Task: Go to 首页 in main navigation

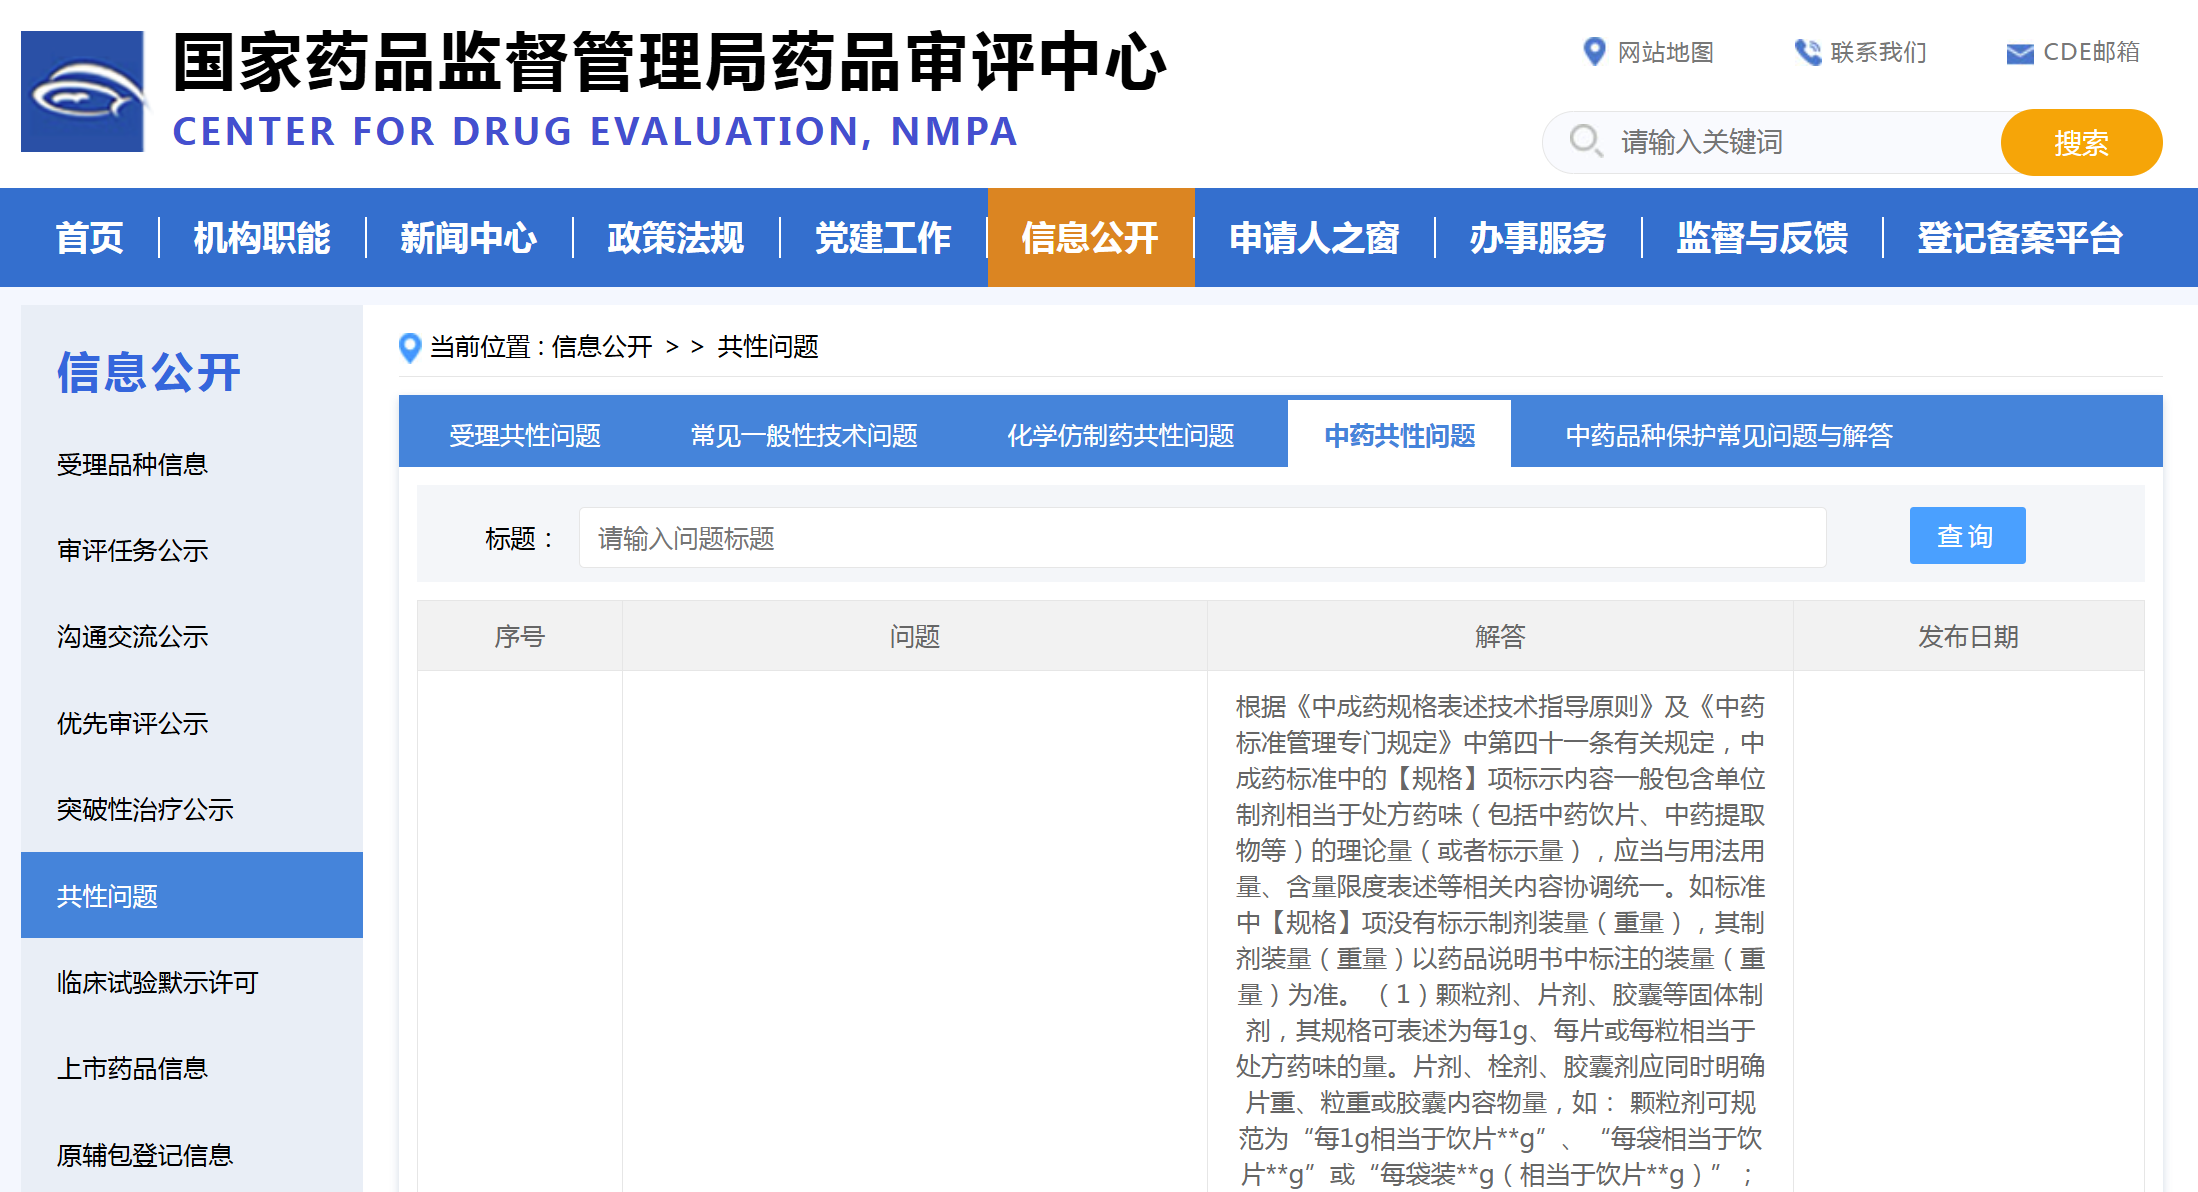Action: click(x=89, y=238)
